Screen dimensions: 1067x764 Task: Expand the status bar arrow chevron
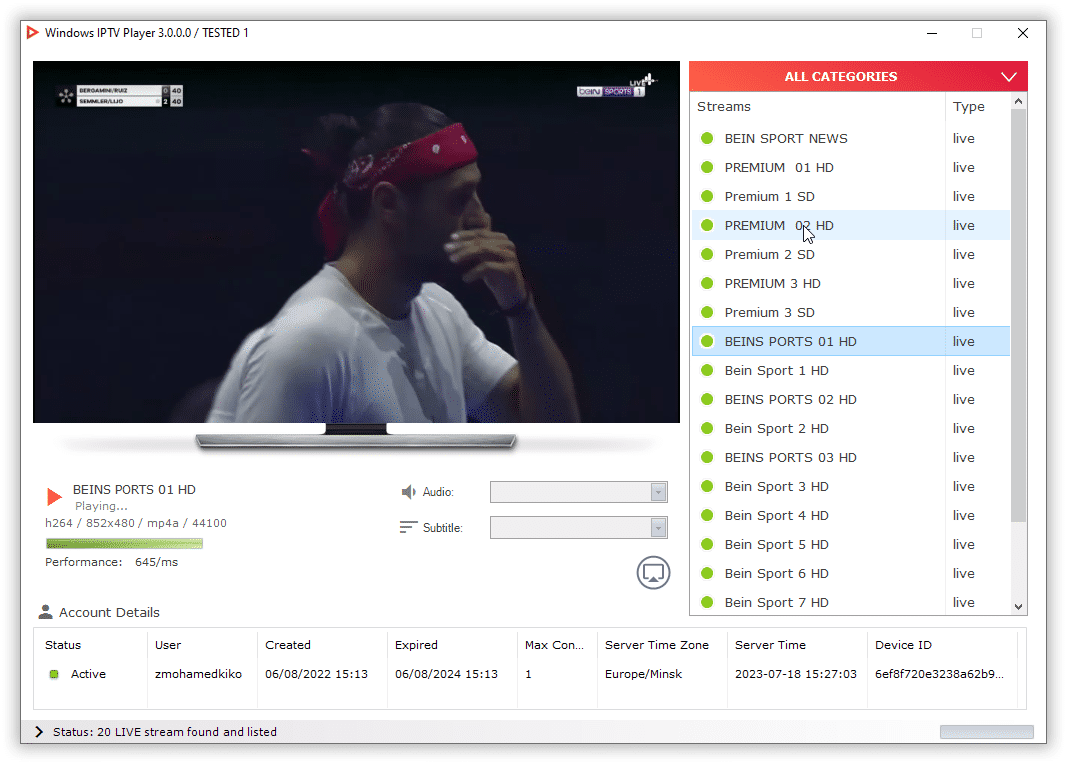39,731
